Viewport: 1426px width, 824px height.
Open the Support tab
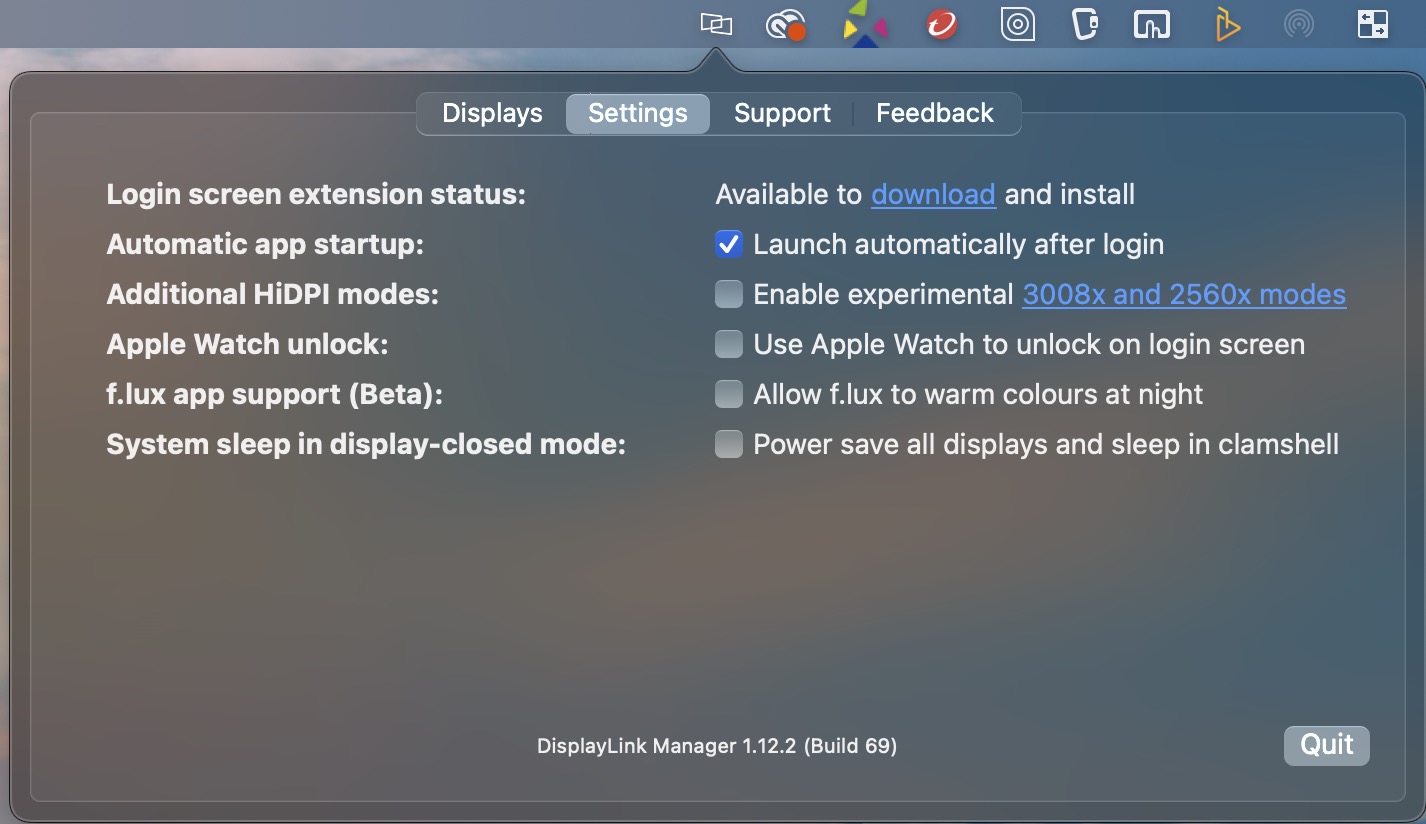point(782,113)
